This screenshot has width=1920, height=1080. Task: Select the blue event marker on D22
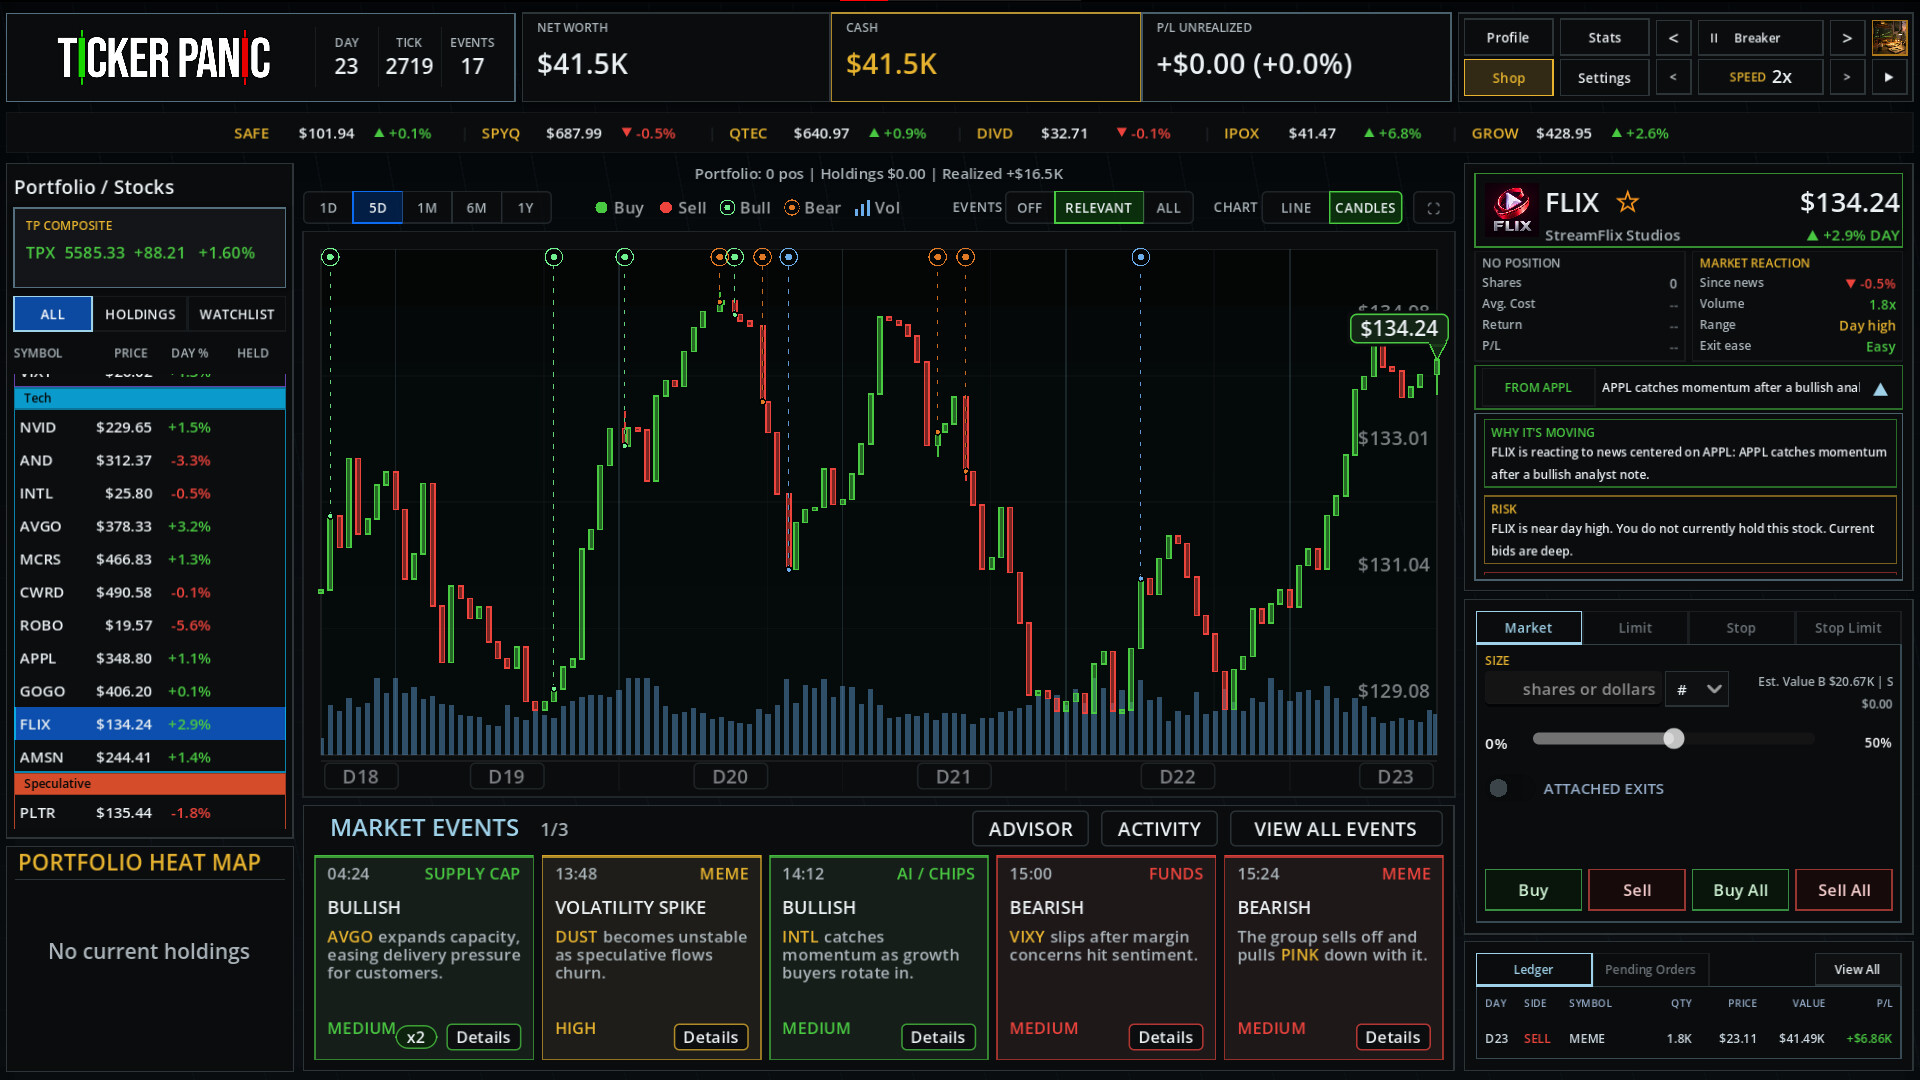click(x=1140, y=257)
